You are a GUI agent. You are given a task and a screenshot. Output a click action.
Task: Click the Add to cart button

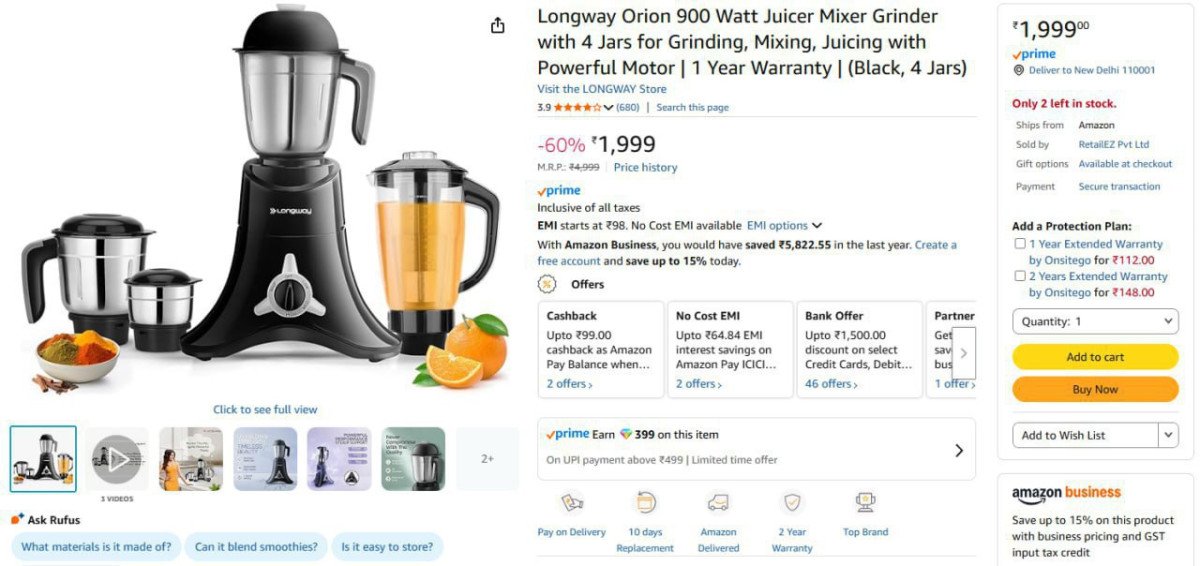coord(1095,357)
